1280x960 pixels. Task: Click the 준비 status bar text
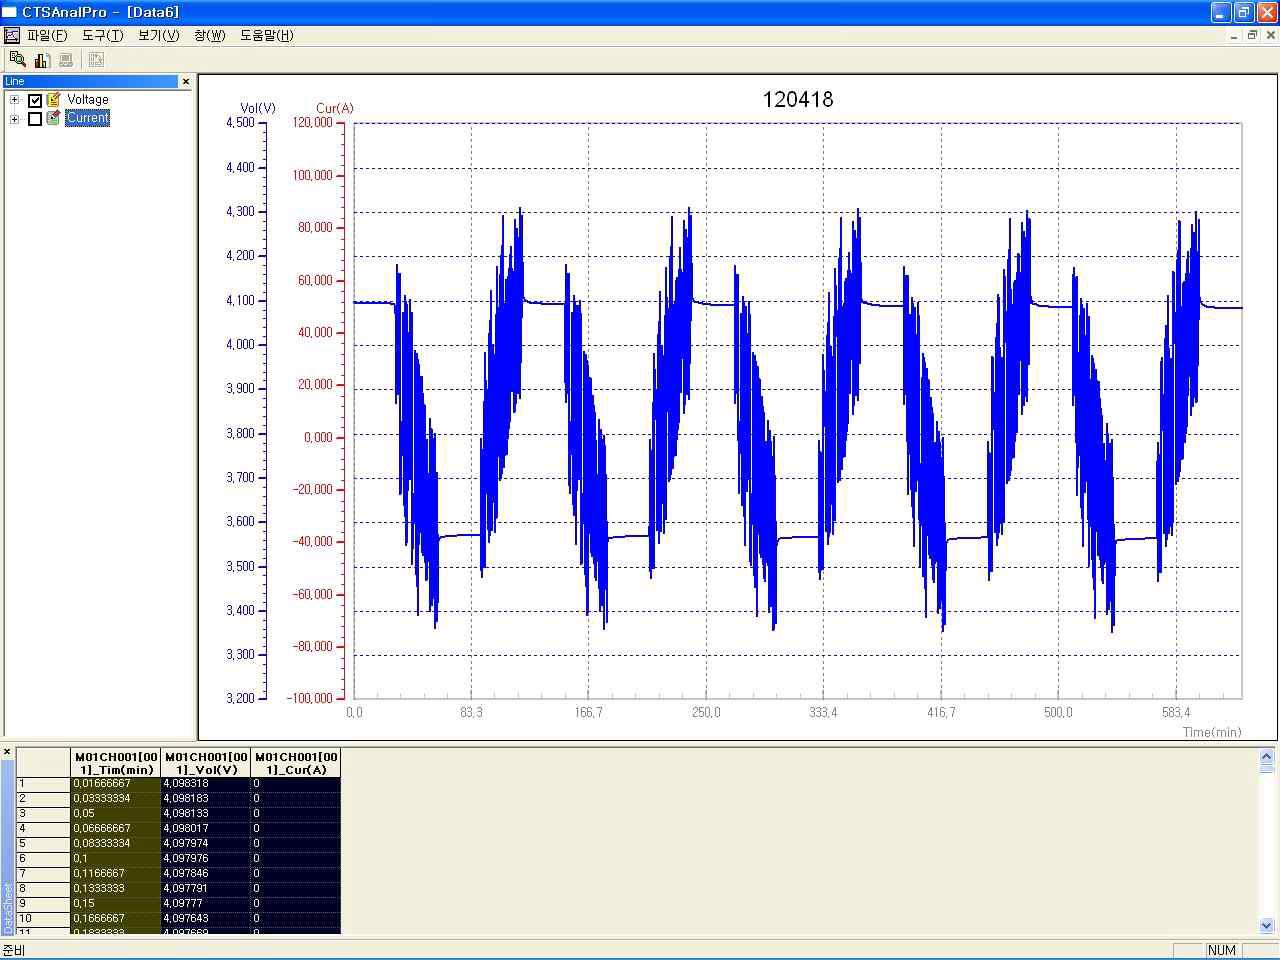(x=14, y=950)
